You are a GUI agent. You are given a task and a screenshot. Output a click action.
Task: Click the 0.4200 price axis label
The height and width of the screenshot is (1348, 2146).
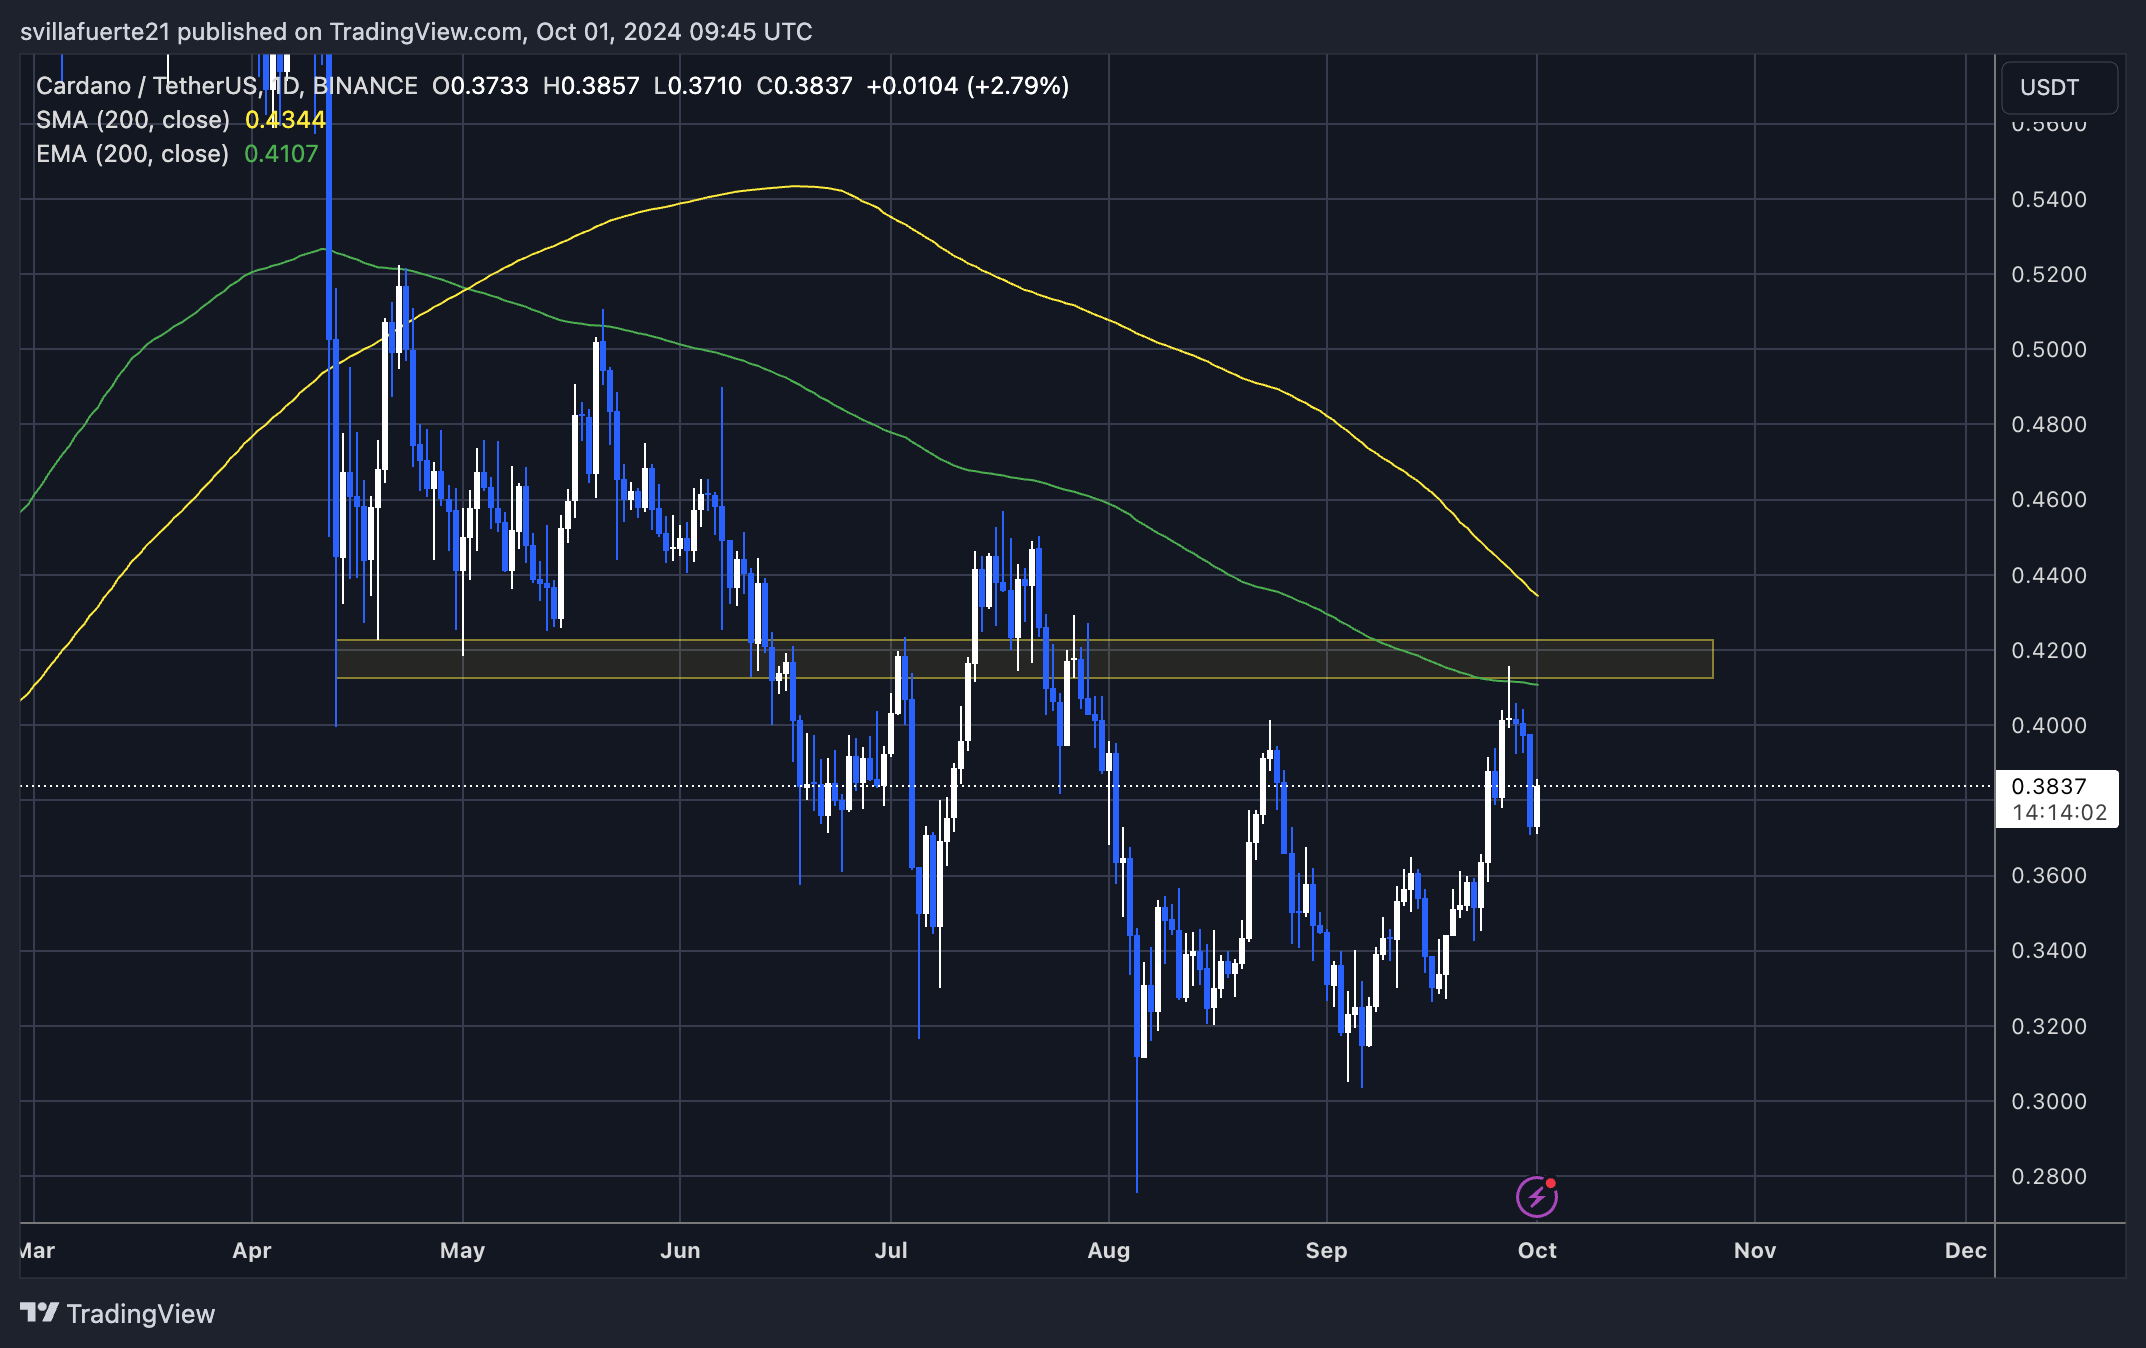(x=2048, y=650)
